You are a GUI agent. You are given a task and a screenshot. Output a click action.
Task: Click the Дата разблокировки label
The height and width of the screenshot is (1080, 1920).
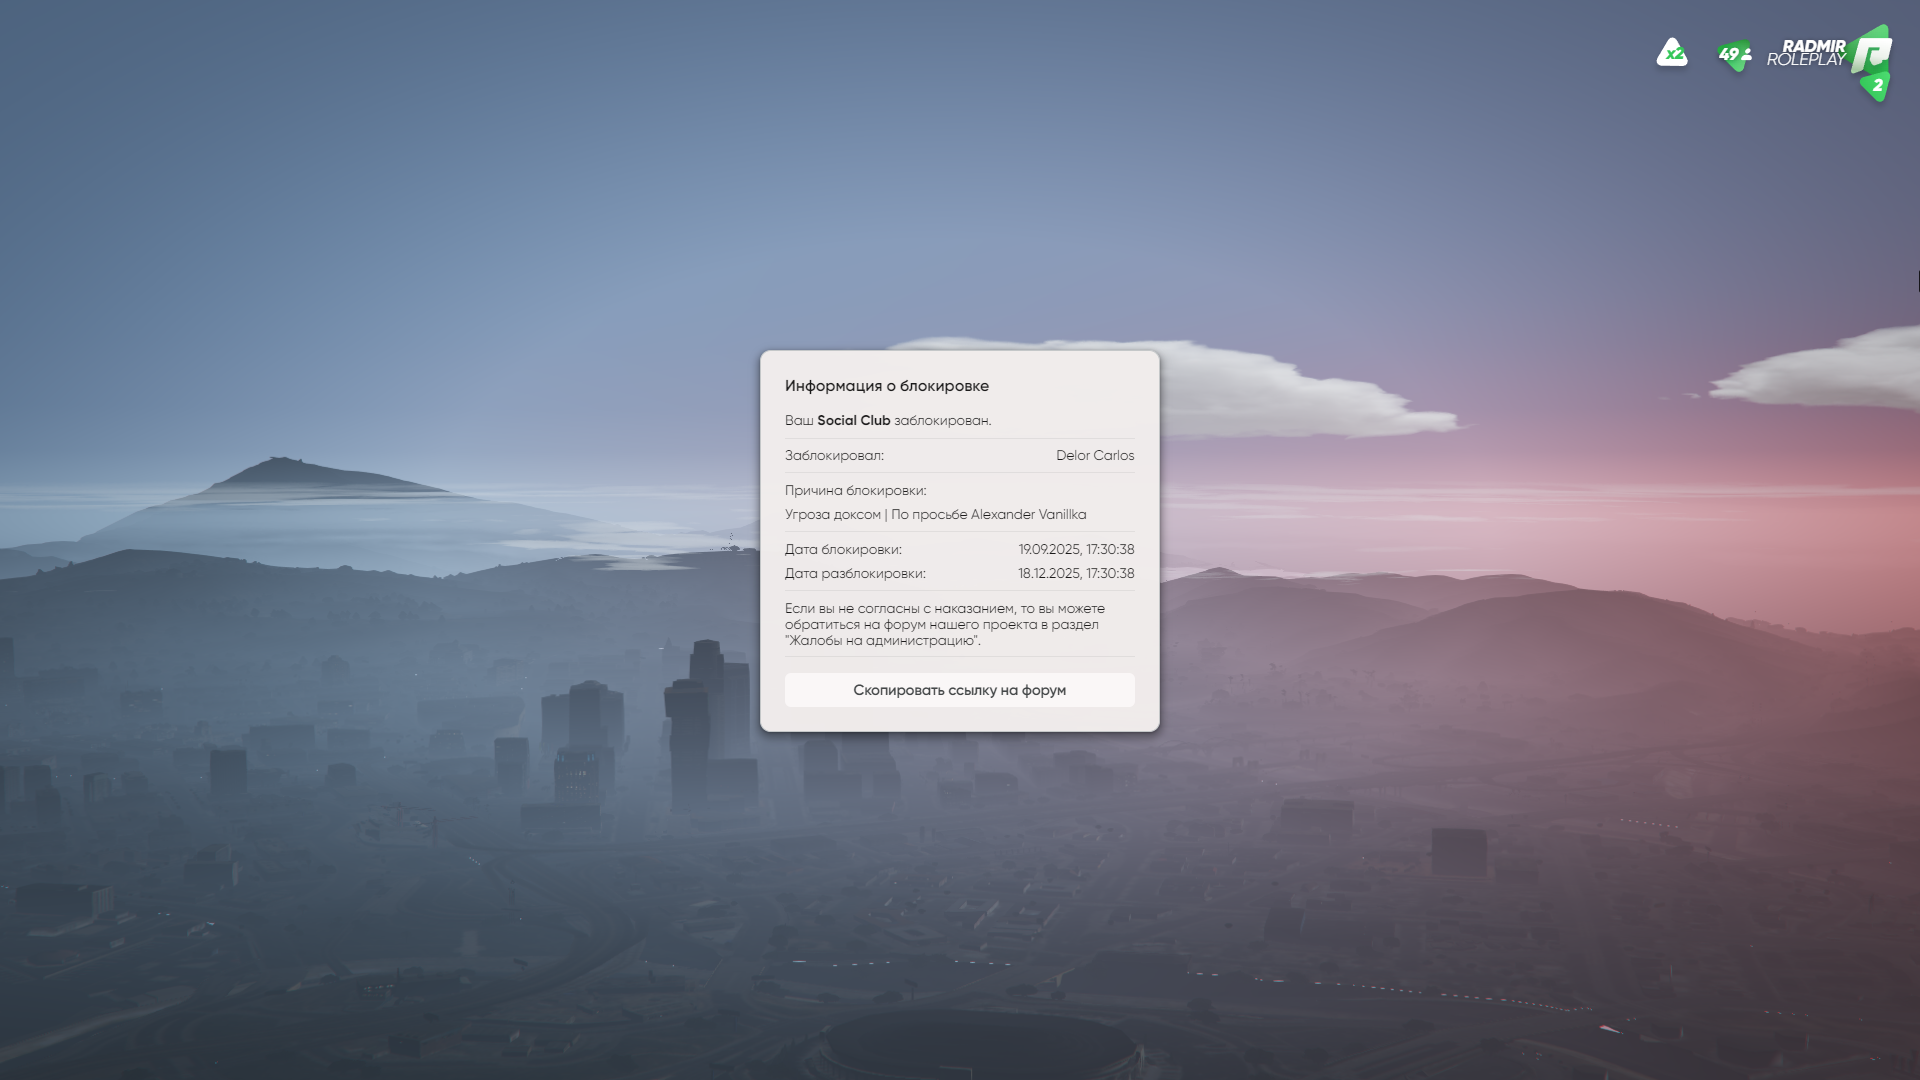coord(855,574)
